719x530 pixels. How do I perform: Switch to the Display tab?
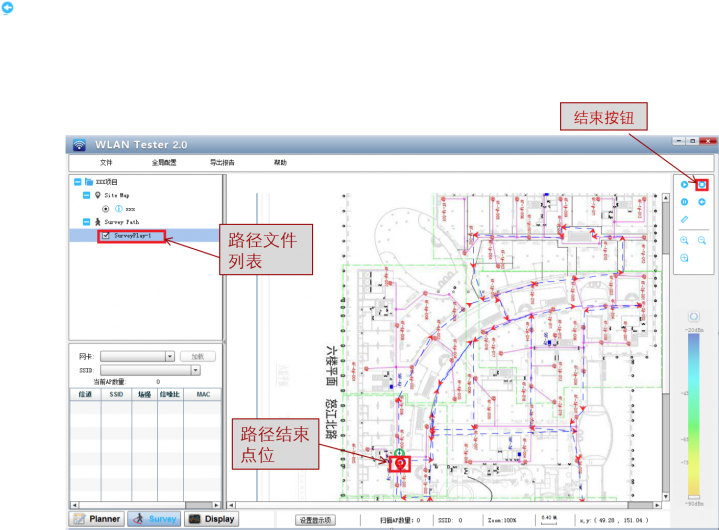[212, 519]
